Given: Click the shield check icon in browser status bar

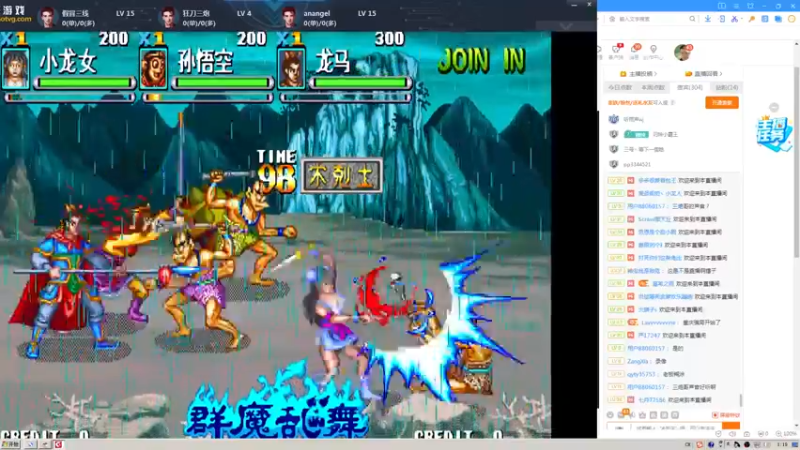Looking at the screenshot, I should click(718, 434).
